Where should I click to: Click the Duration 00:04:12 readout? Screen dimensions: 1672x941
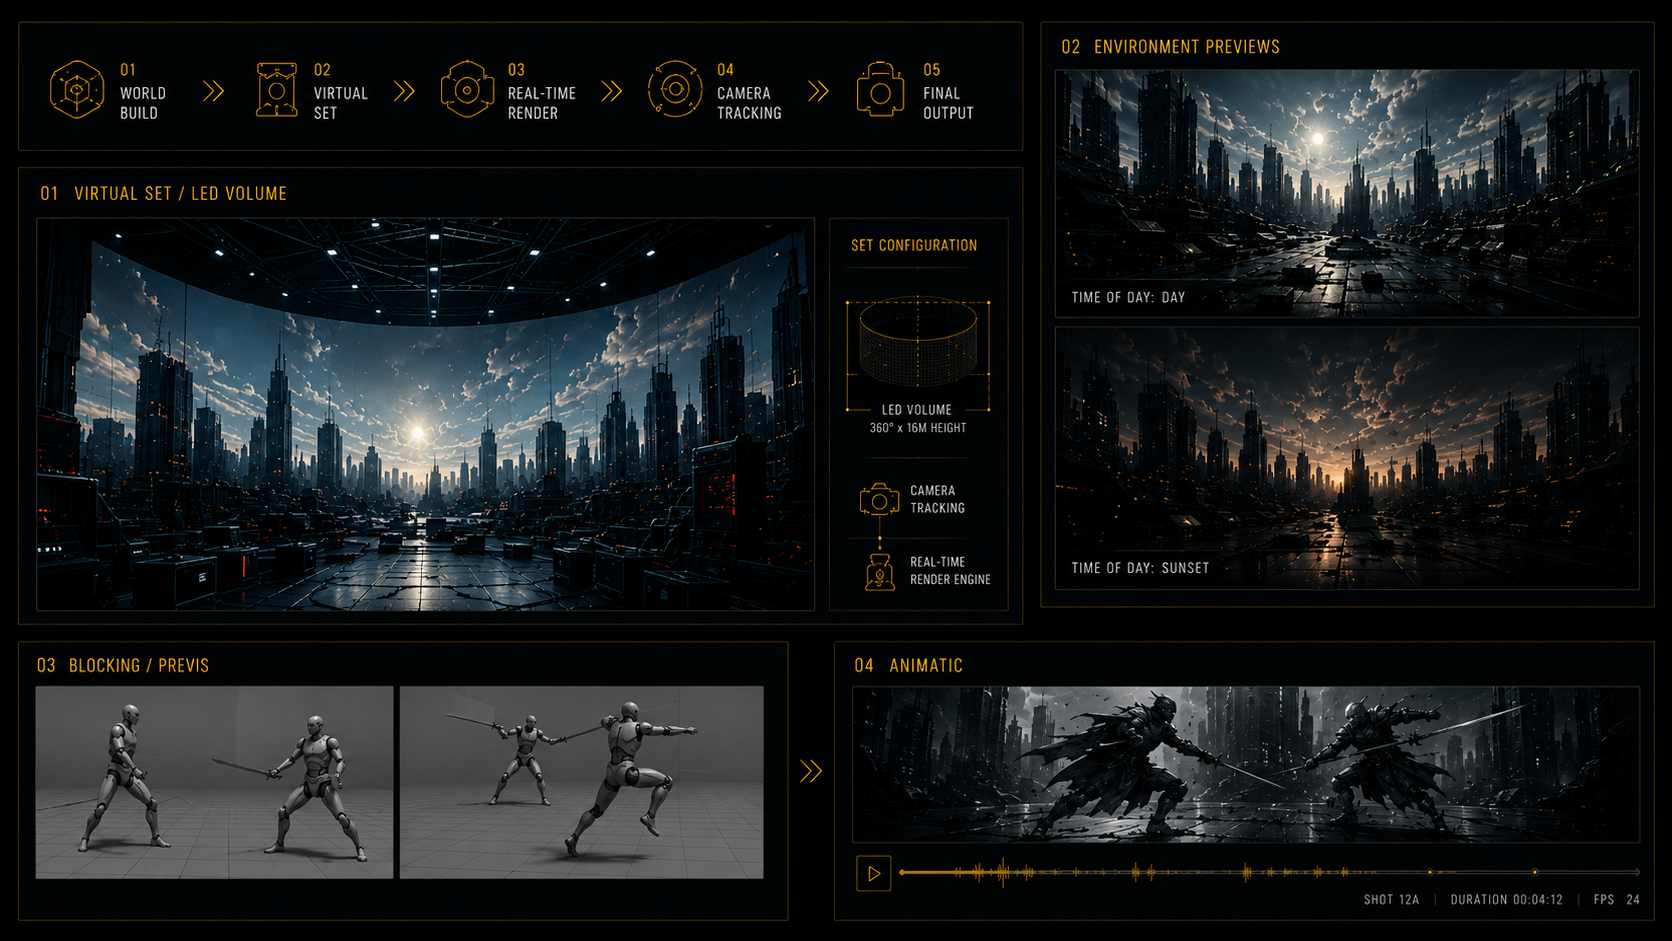point(1506,900)
